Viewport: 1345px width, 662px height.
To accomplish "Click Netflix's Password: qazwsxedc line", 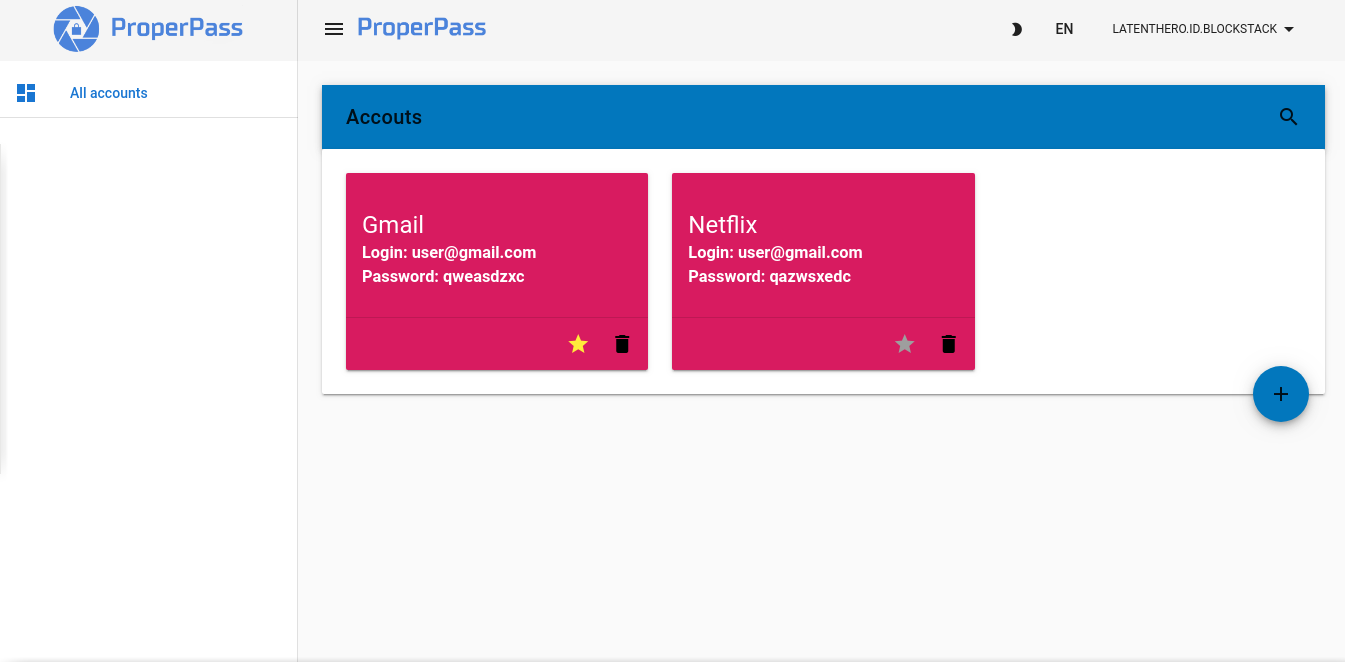I will tap(770, 276).
